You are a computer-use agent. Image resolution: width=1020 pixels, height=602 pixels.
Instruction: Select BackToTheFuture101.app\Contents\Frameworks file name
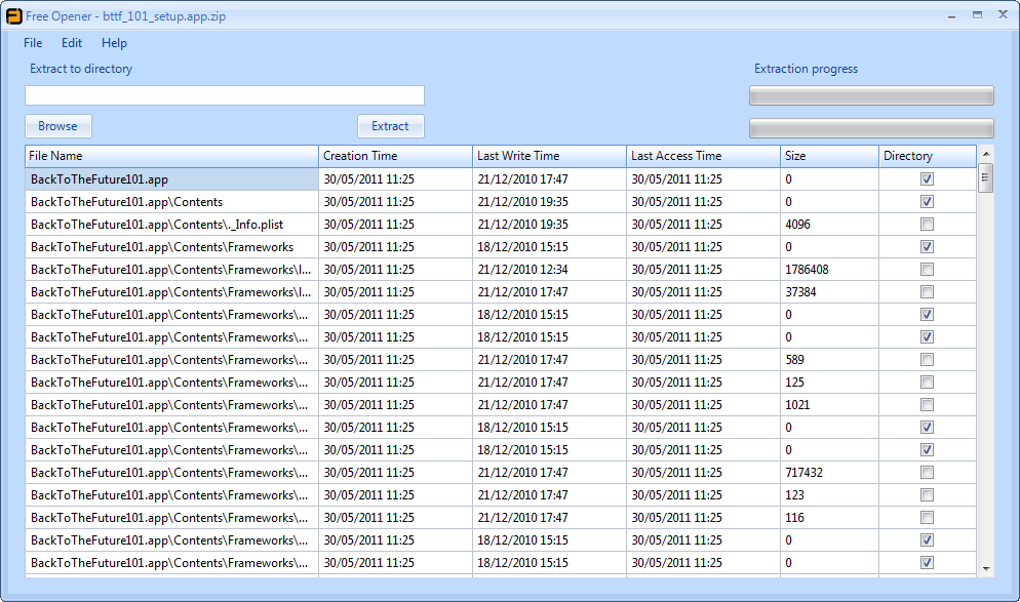tap(162, 247)
